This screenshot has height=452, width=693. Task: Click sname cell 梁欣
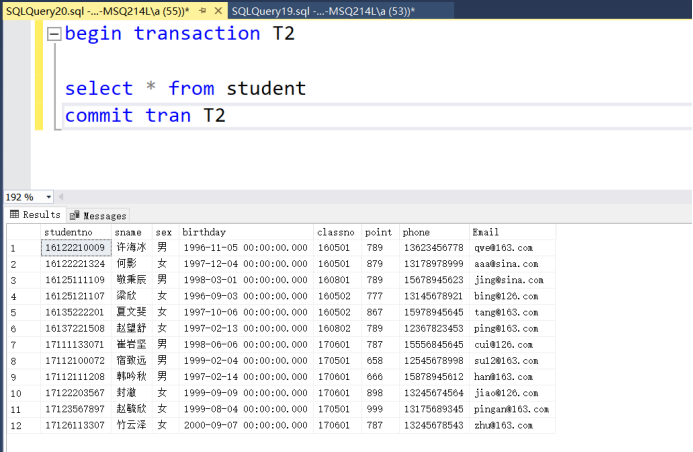click(132, 296)
